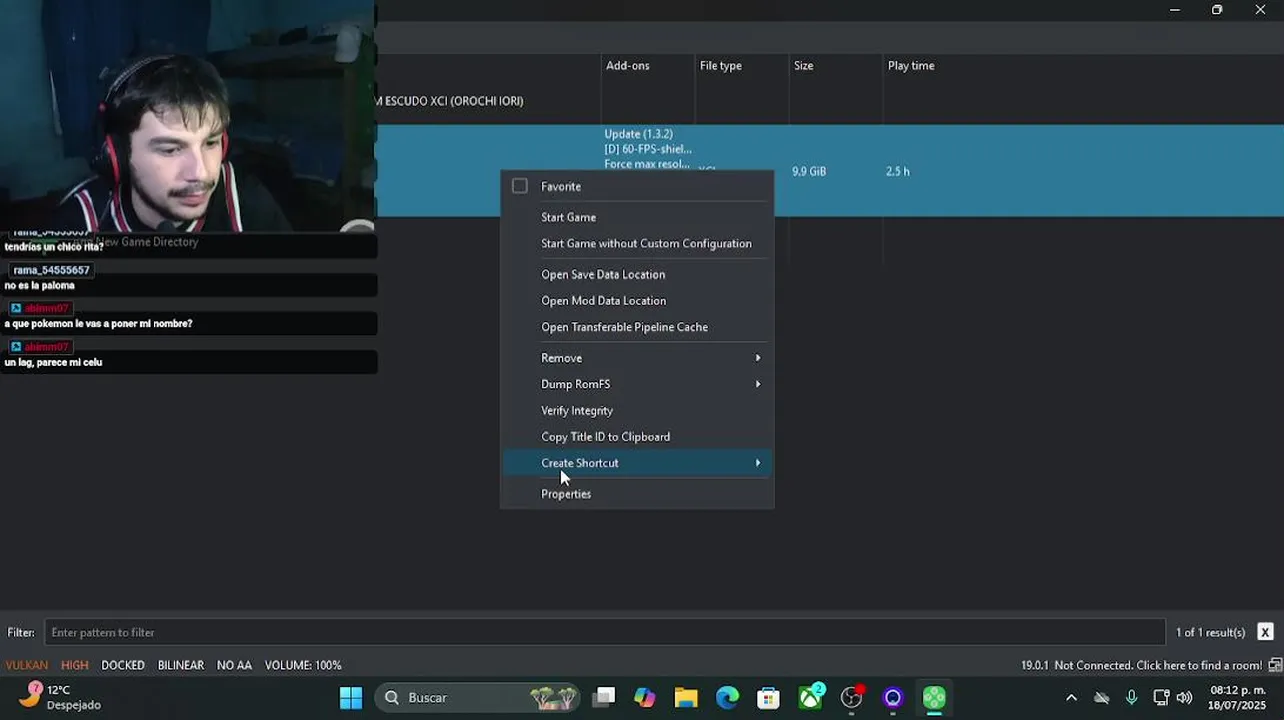Click Not Connected to find a room

click(x=1157, y=665)
